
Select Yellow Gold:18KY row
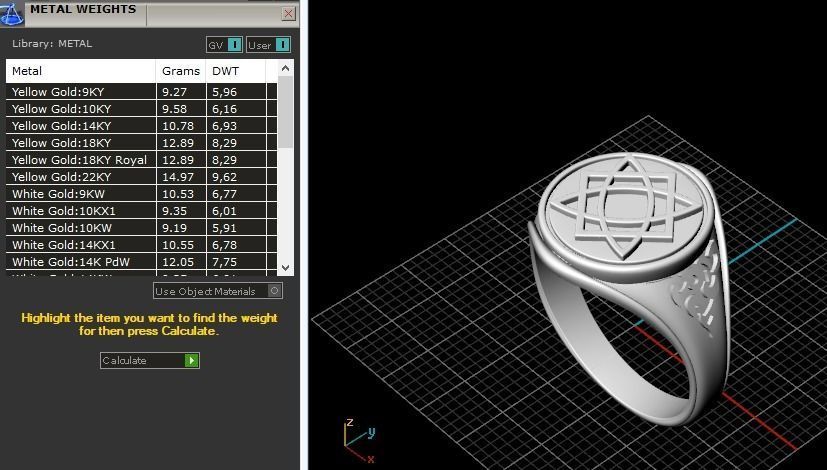(x=141, y=142)
